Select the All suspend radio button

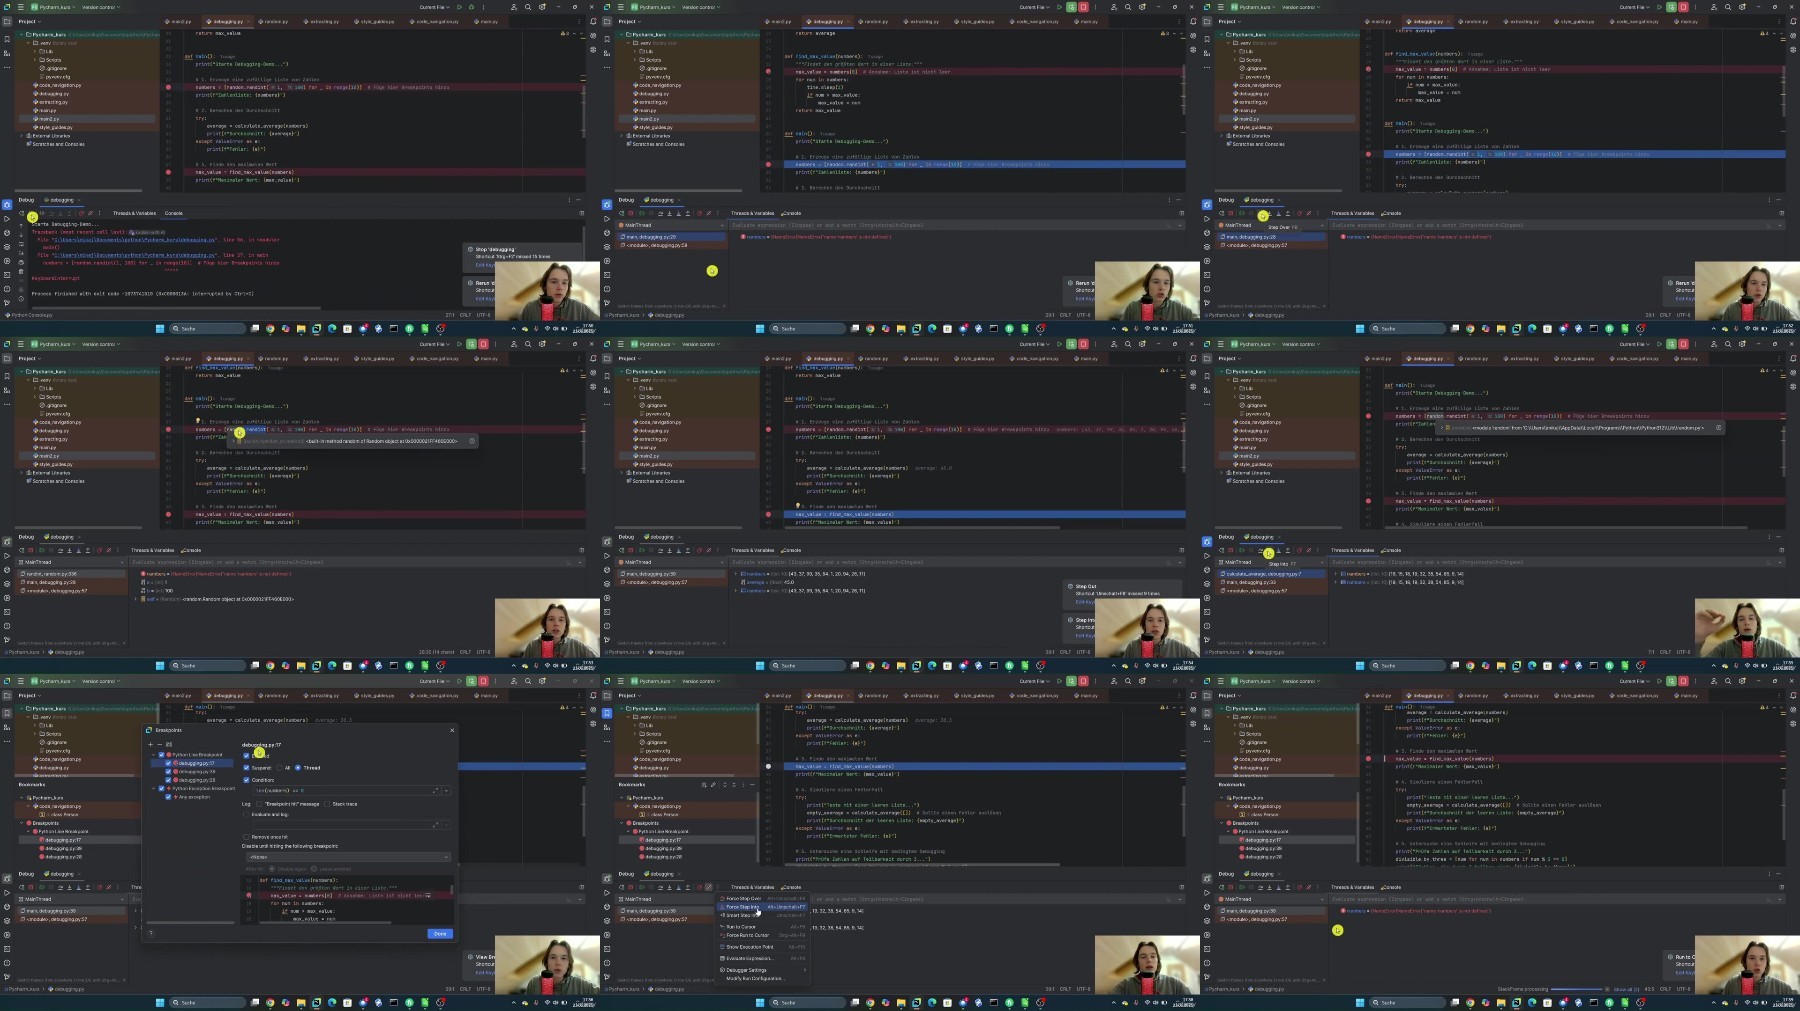coord(279,768)
